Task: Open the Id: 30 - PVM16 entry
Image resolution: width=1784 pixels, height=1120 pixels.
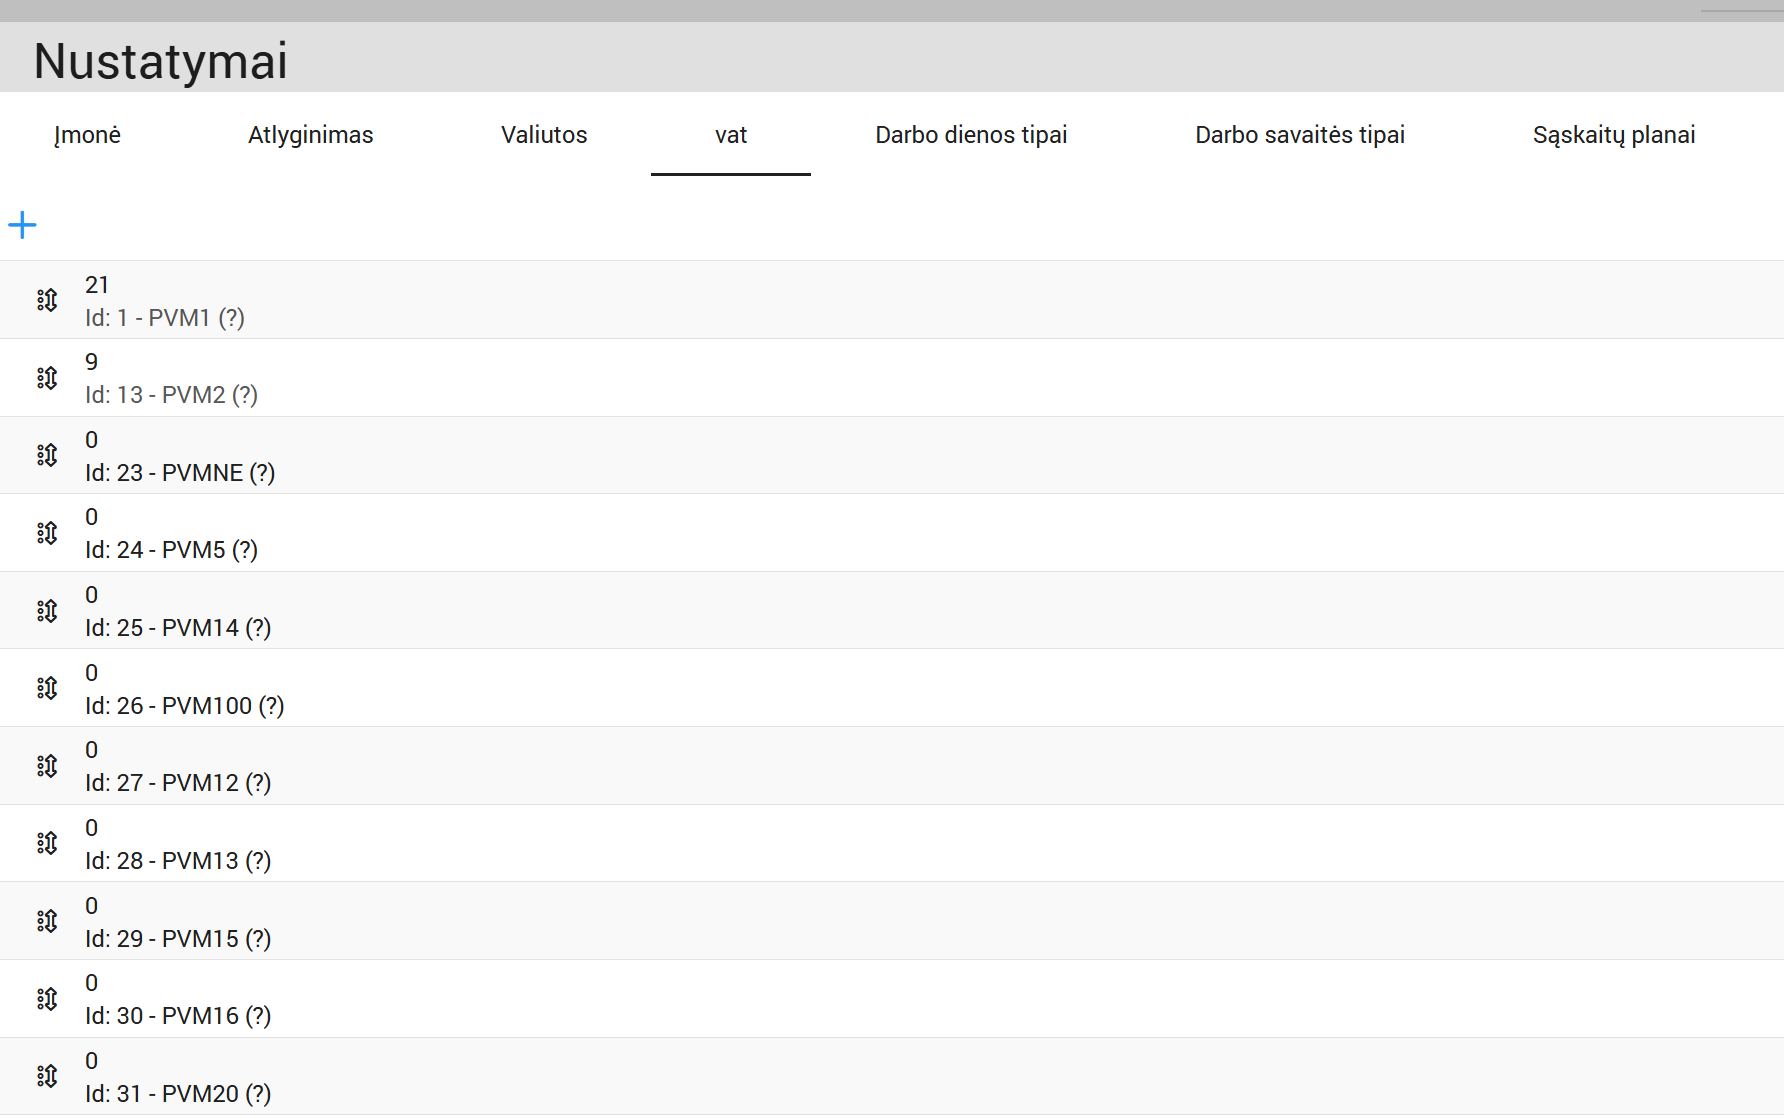Action: click(178, 1015)
